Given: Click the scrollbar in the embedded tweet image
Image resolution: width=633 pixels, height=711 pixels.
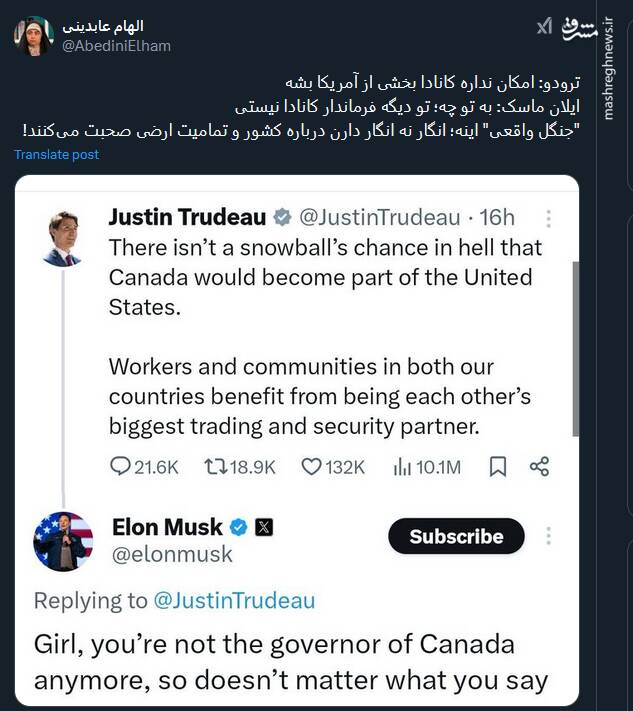Looking at the screenshot, I should (574, 350).
